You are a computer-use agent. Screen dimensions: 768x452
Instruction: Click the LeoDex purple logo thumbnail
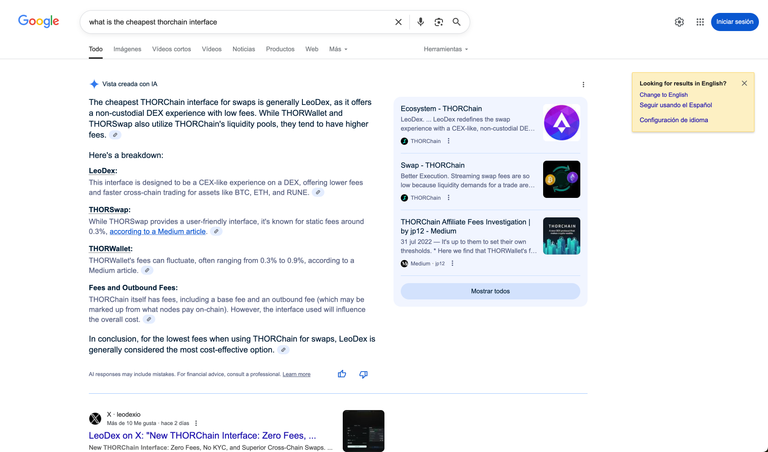click(561, 122)
